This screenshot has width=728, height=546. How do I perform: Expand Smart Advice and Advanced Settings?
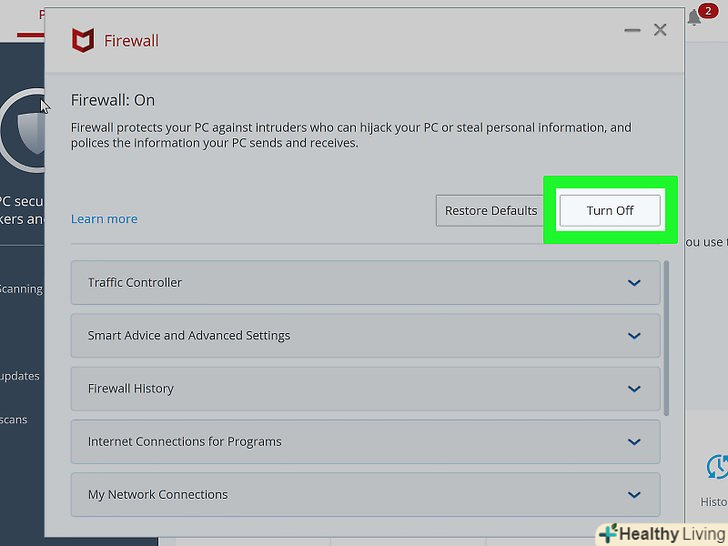click(365, 336)
